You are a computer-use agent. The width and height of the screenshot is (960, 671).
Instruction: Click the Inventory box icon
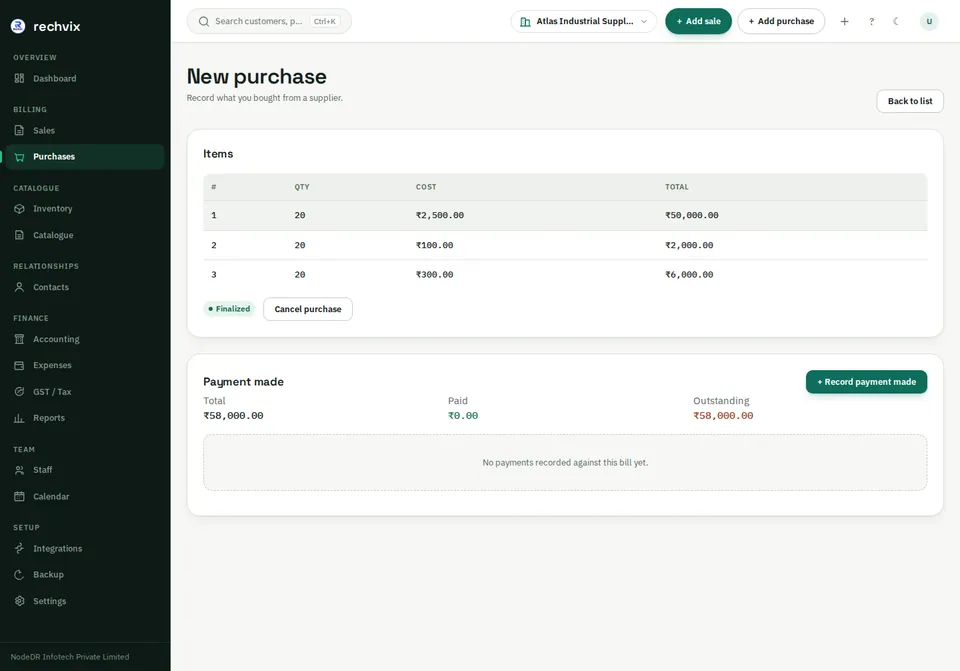[20, 209]
